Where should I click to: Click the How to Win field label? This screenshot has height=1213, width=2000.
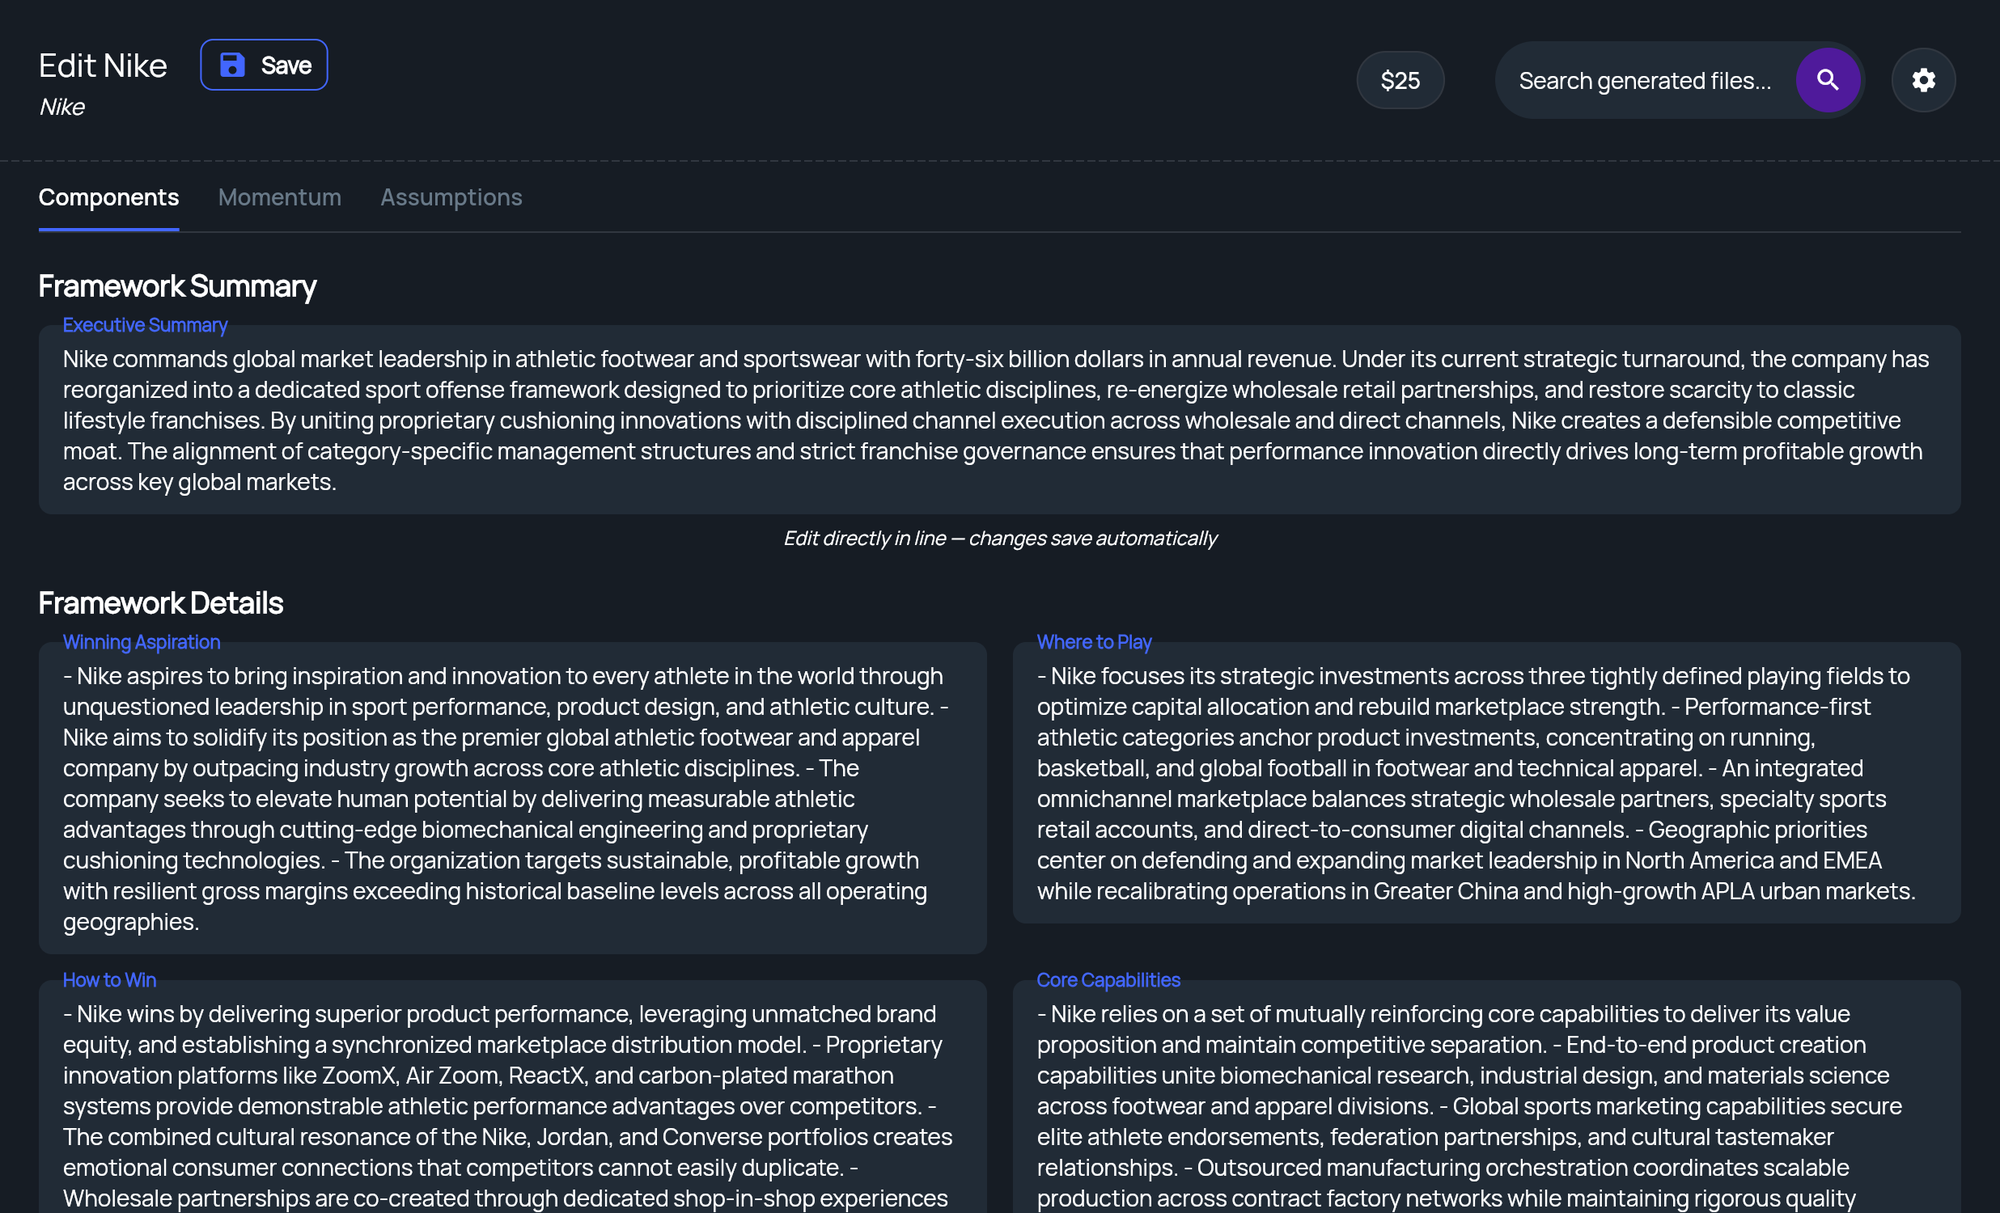tap(109, 980)
